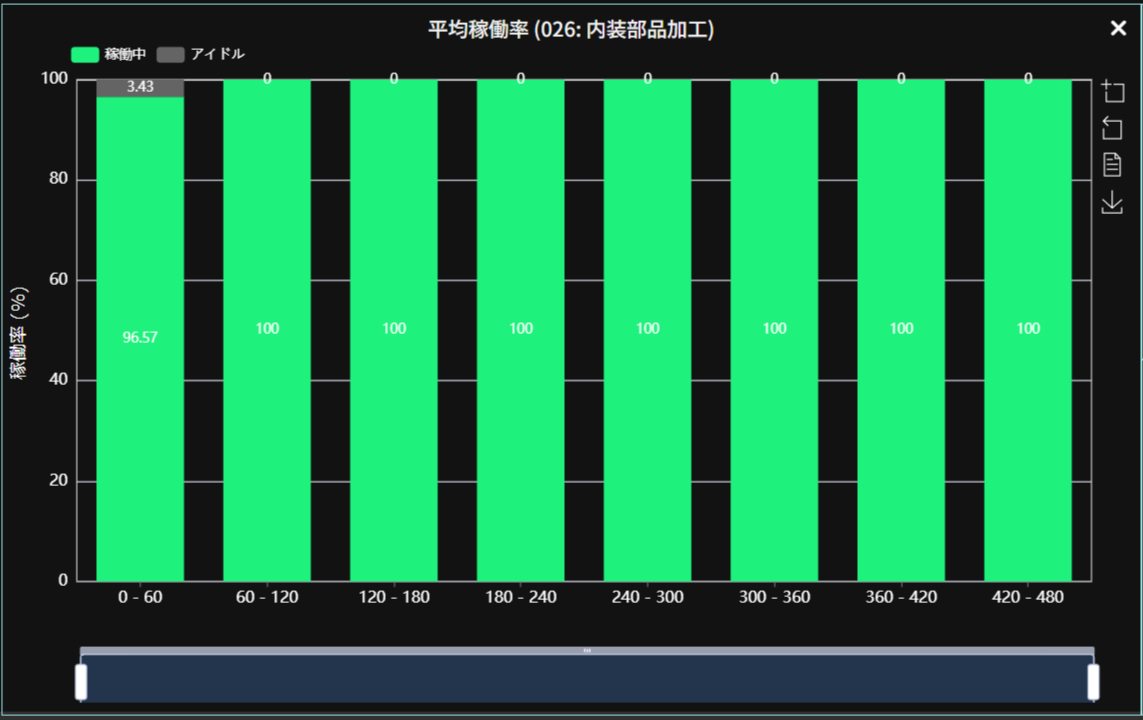Screen dimensions: 1143x720
Task: Click the top grip of zoom slider
Action: (587, 651)
